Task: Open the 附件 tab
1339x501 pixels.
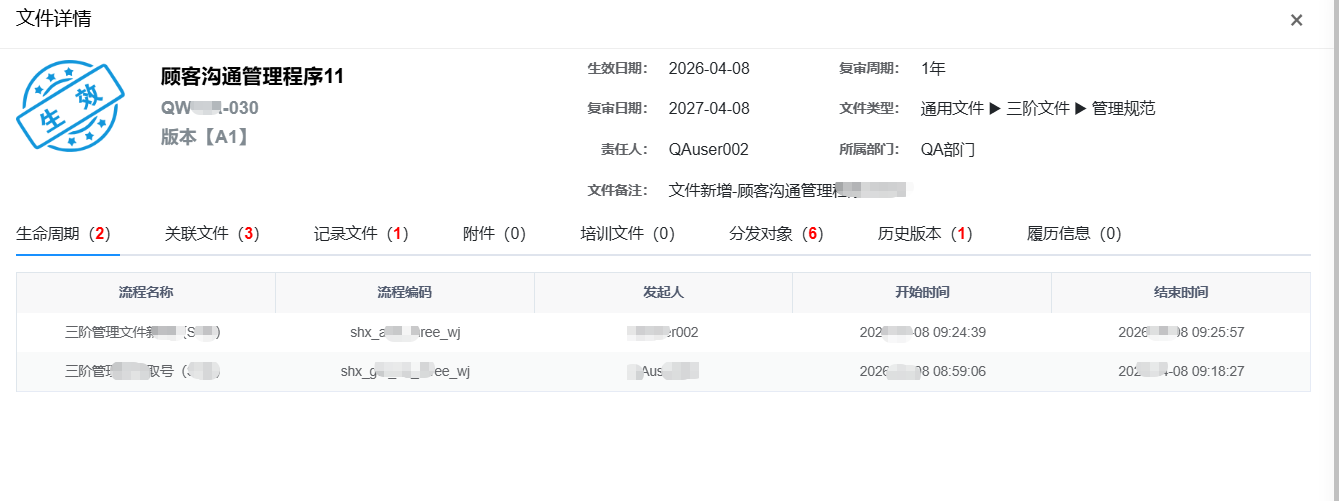Action: pos(494,234)
